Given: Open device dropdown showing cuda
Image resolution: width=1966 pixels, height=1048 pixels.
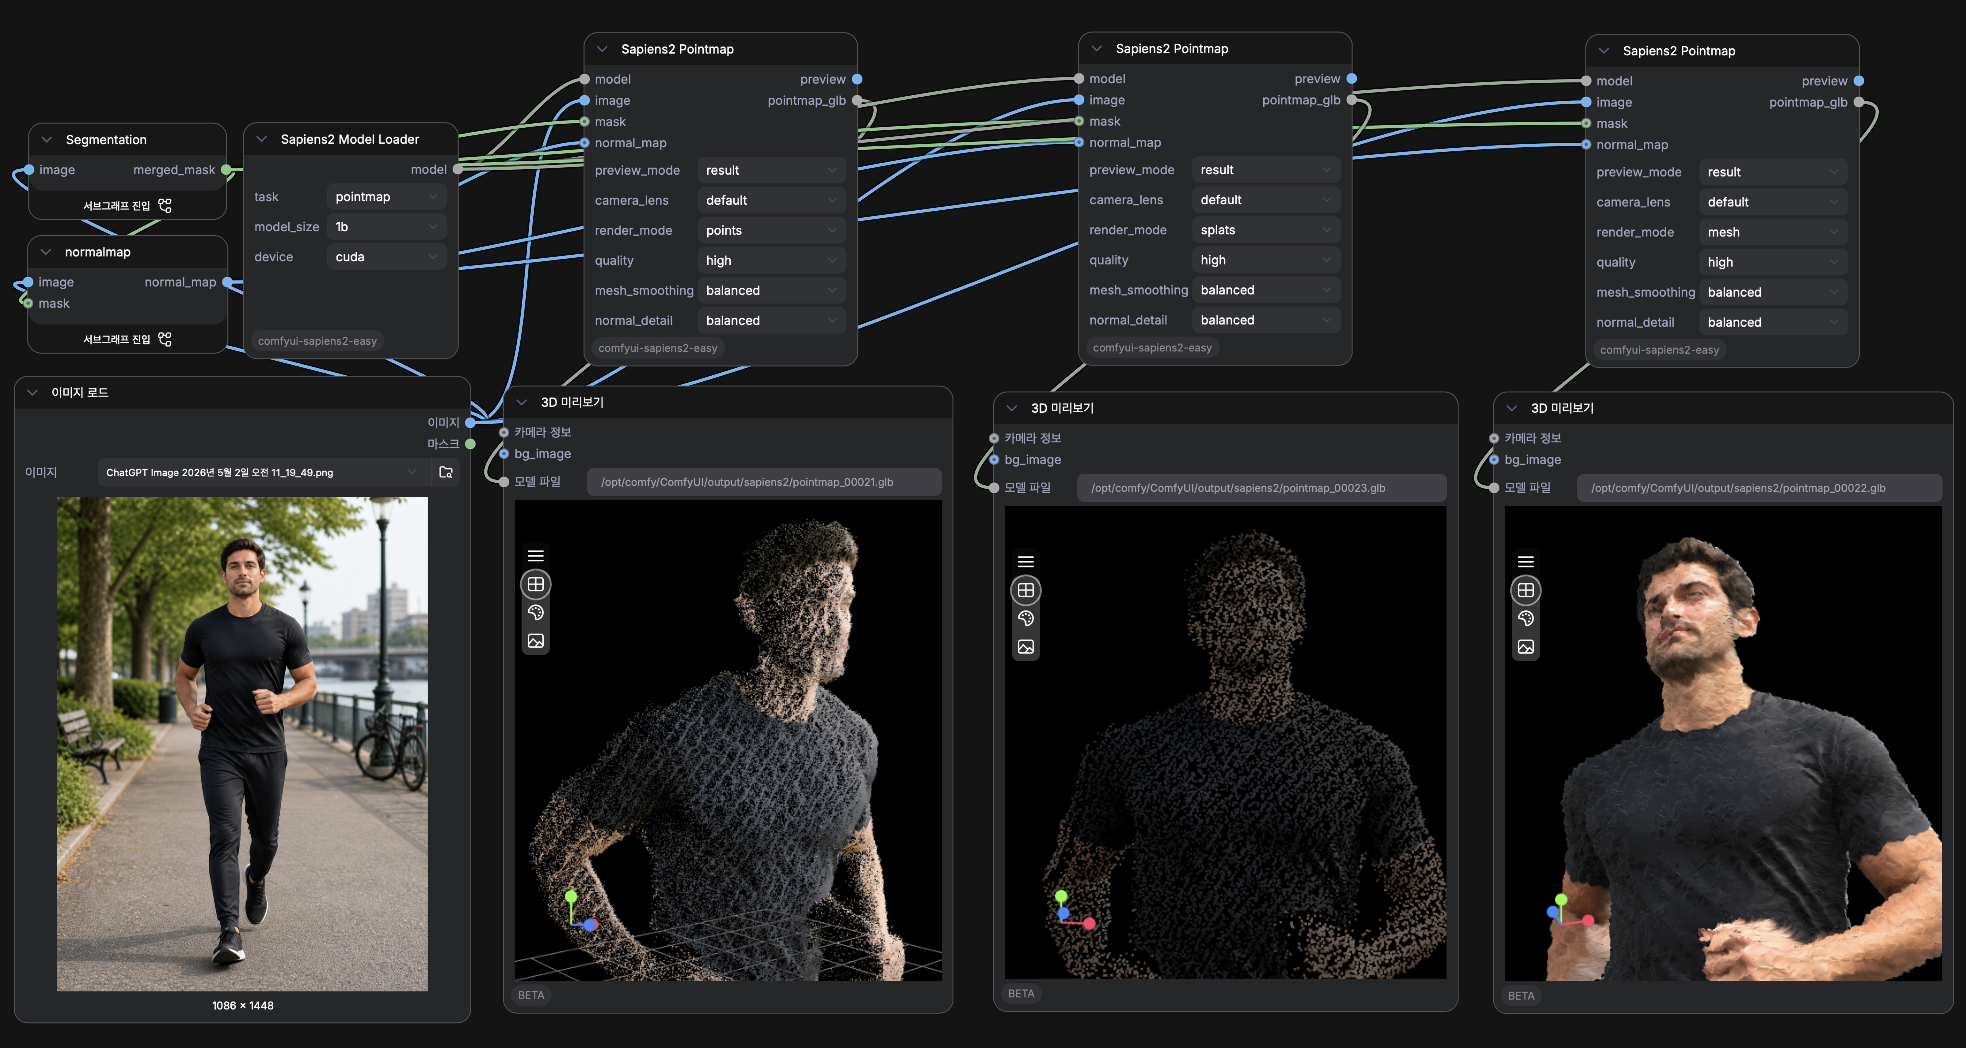Looking at the screenshot, I should click(386, 257).
